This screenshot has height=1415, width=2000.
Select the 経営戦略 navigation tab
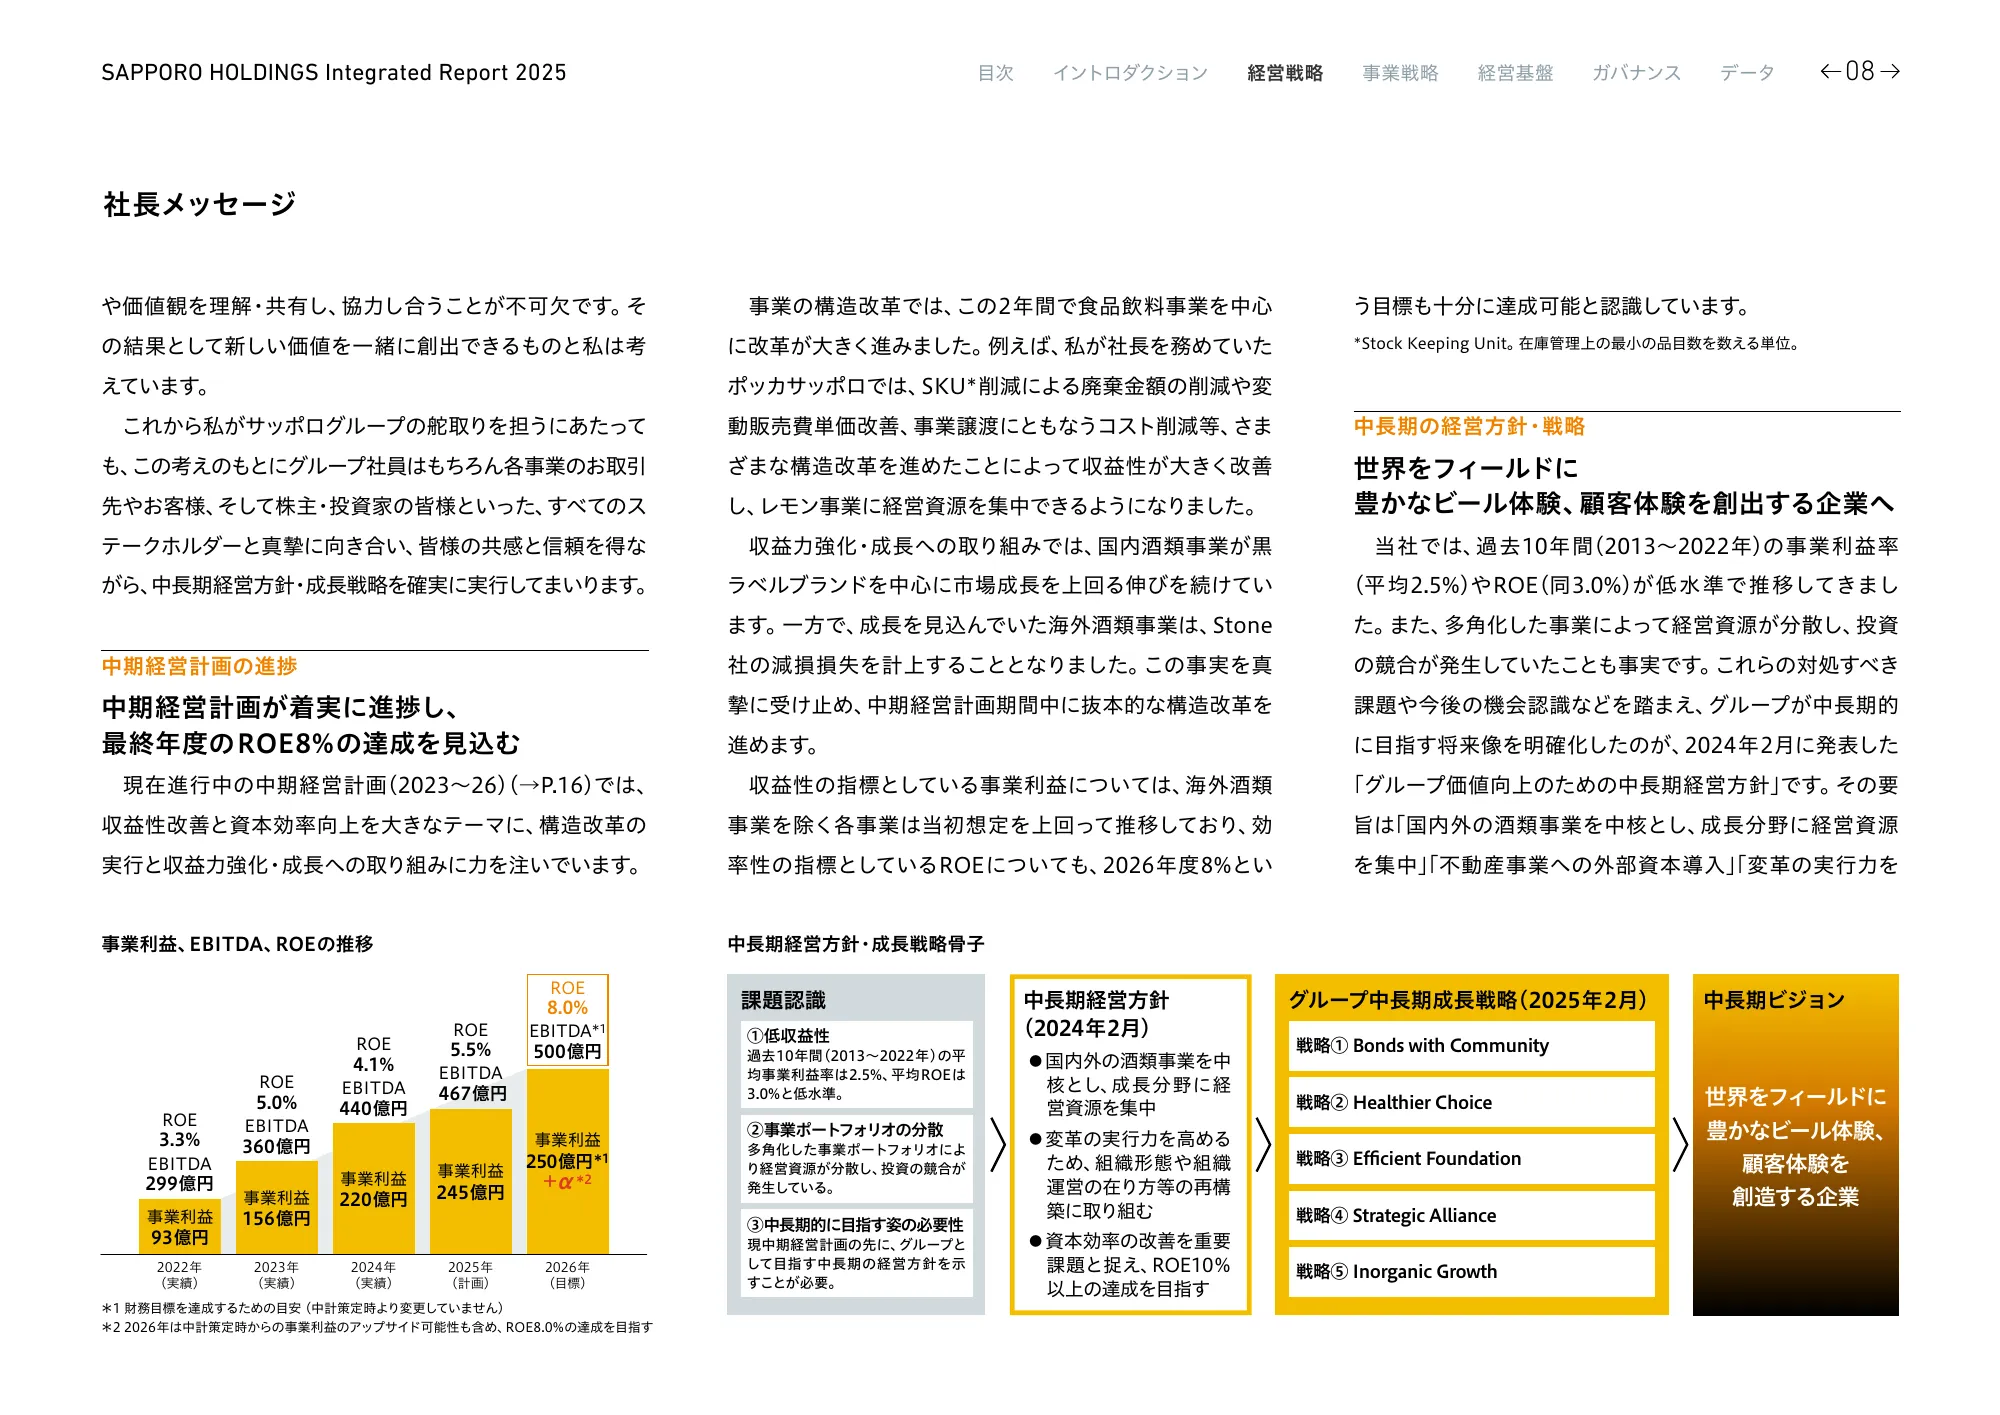(1285, 73)
